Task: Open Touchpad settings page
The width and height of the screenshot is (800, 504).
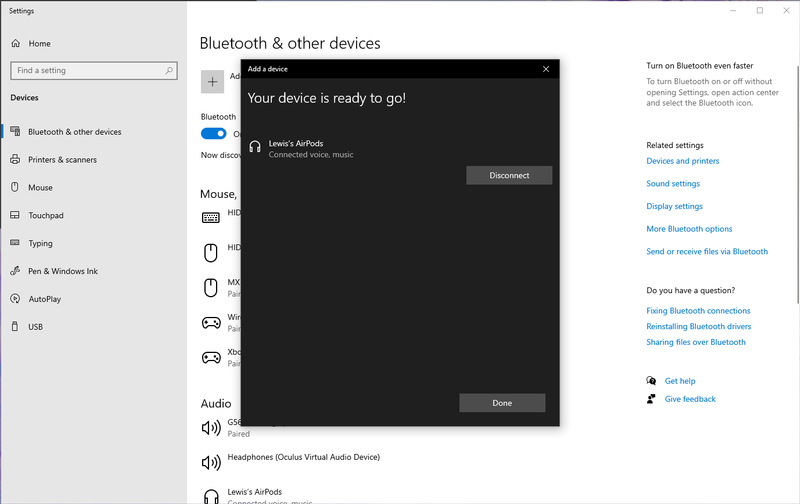Action: (x=46, y=215)
